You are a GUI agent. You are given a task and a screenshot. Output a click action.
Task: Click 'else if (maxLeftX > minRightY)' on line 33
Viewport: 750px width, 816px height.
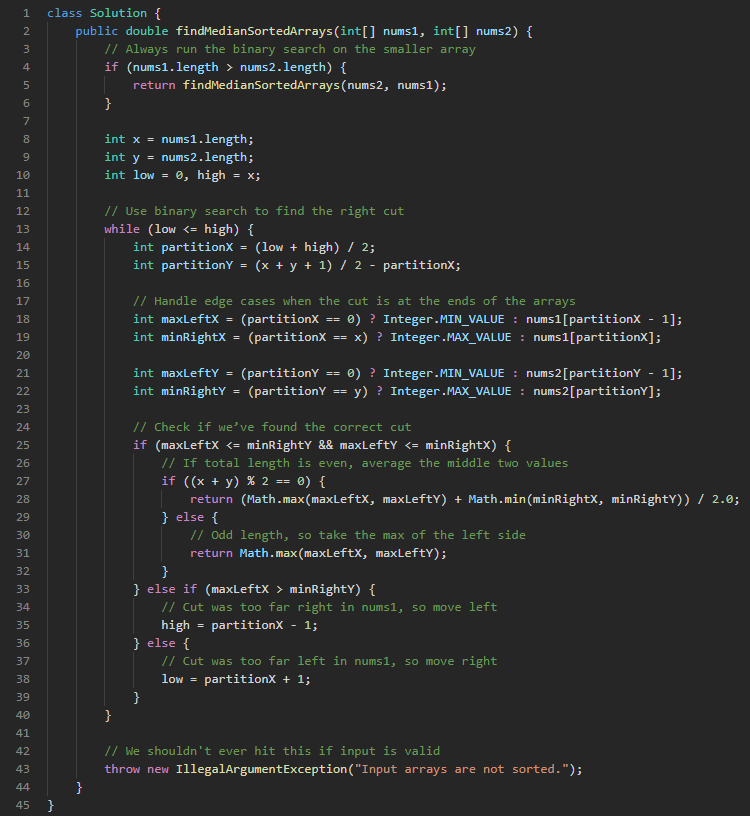[x=254, y=590]
